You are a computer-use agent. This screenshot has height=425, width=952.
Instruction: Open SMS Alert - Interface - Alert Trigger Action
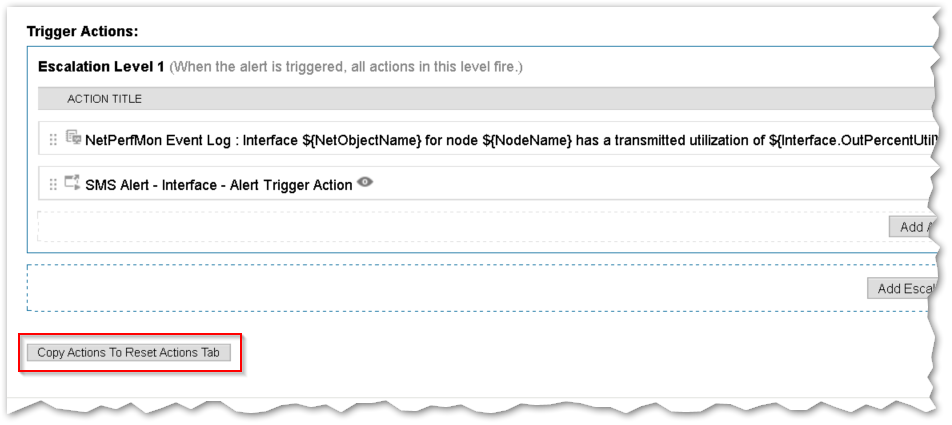(219, 185)
